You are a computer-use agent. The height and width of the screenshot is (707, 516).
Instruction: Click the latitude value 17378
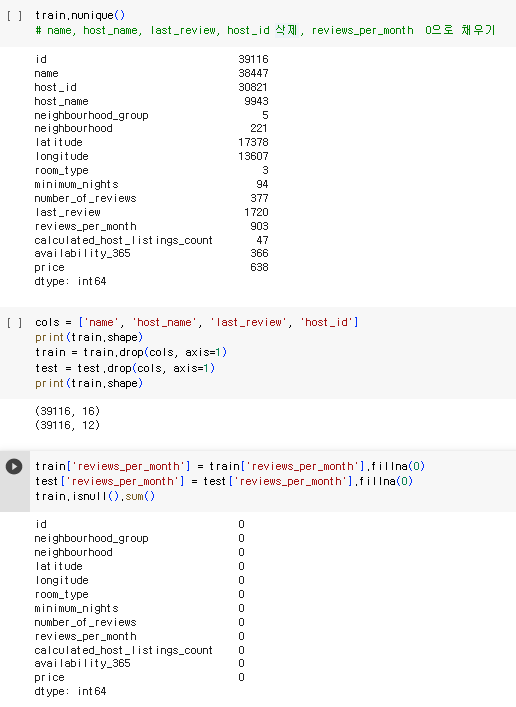click(253, 142)
